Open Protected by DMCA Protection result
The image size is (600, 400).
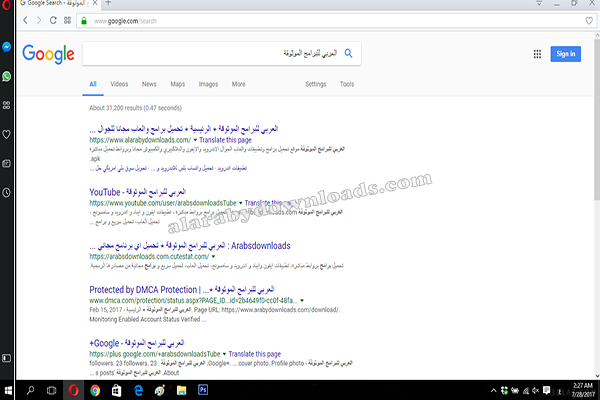coord(182,290)
